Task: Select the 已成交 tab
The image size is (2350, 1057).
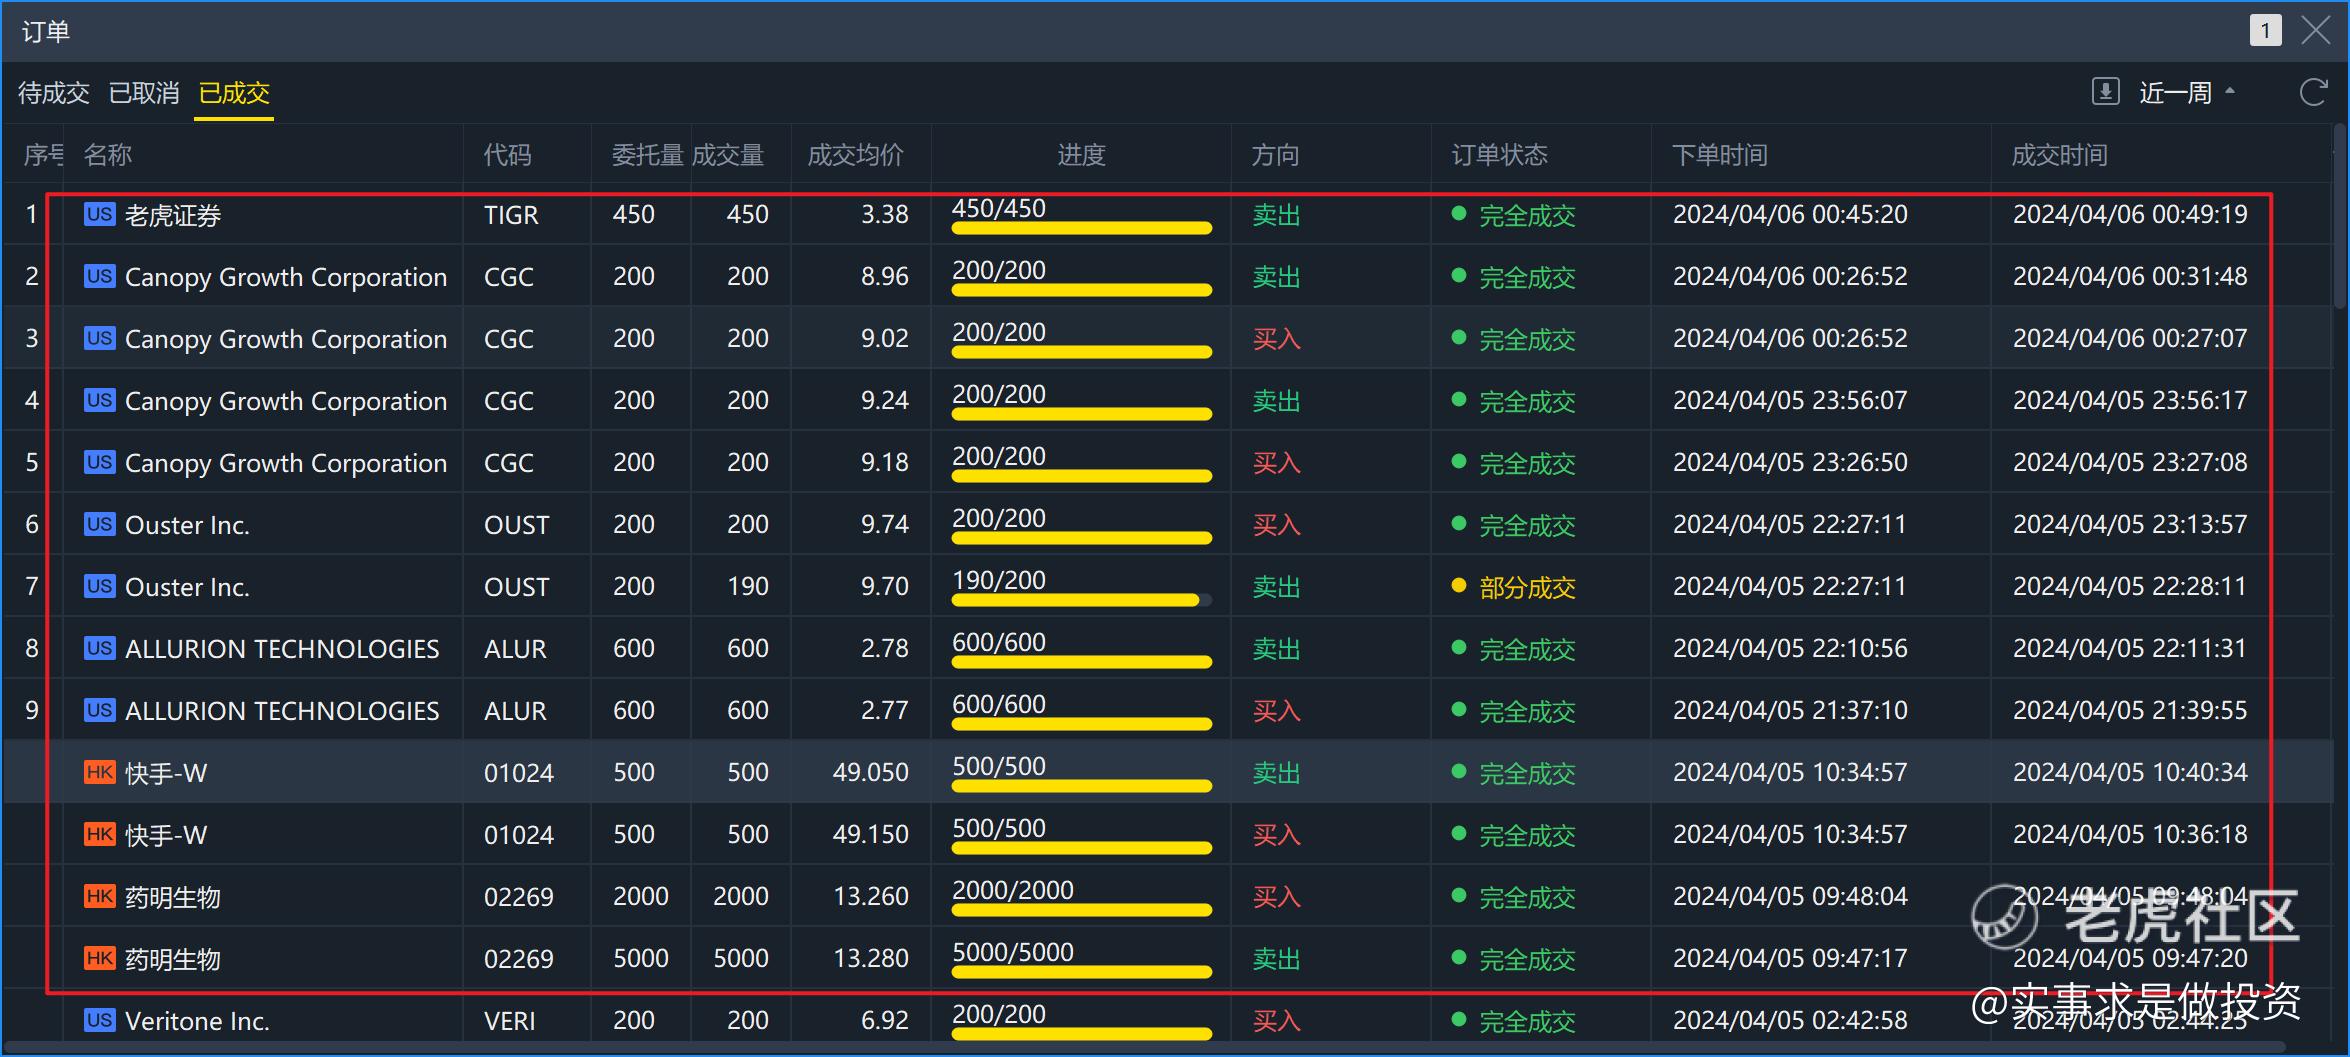Action: pyautogui.click(x=234, y=93)
